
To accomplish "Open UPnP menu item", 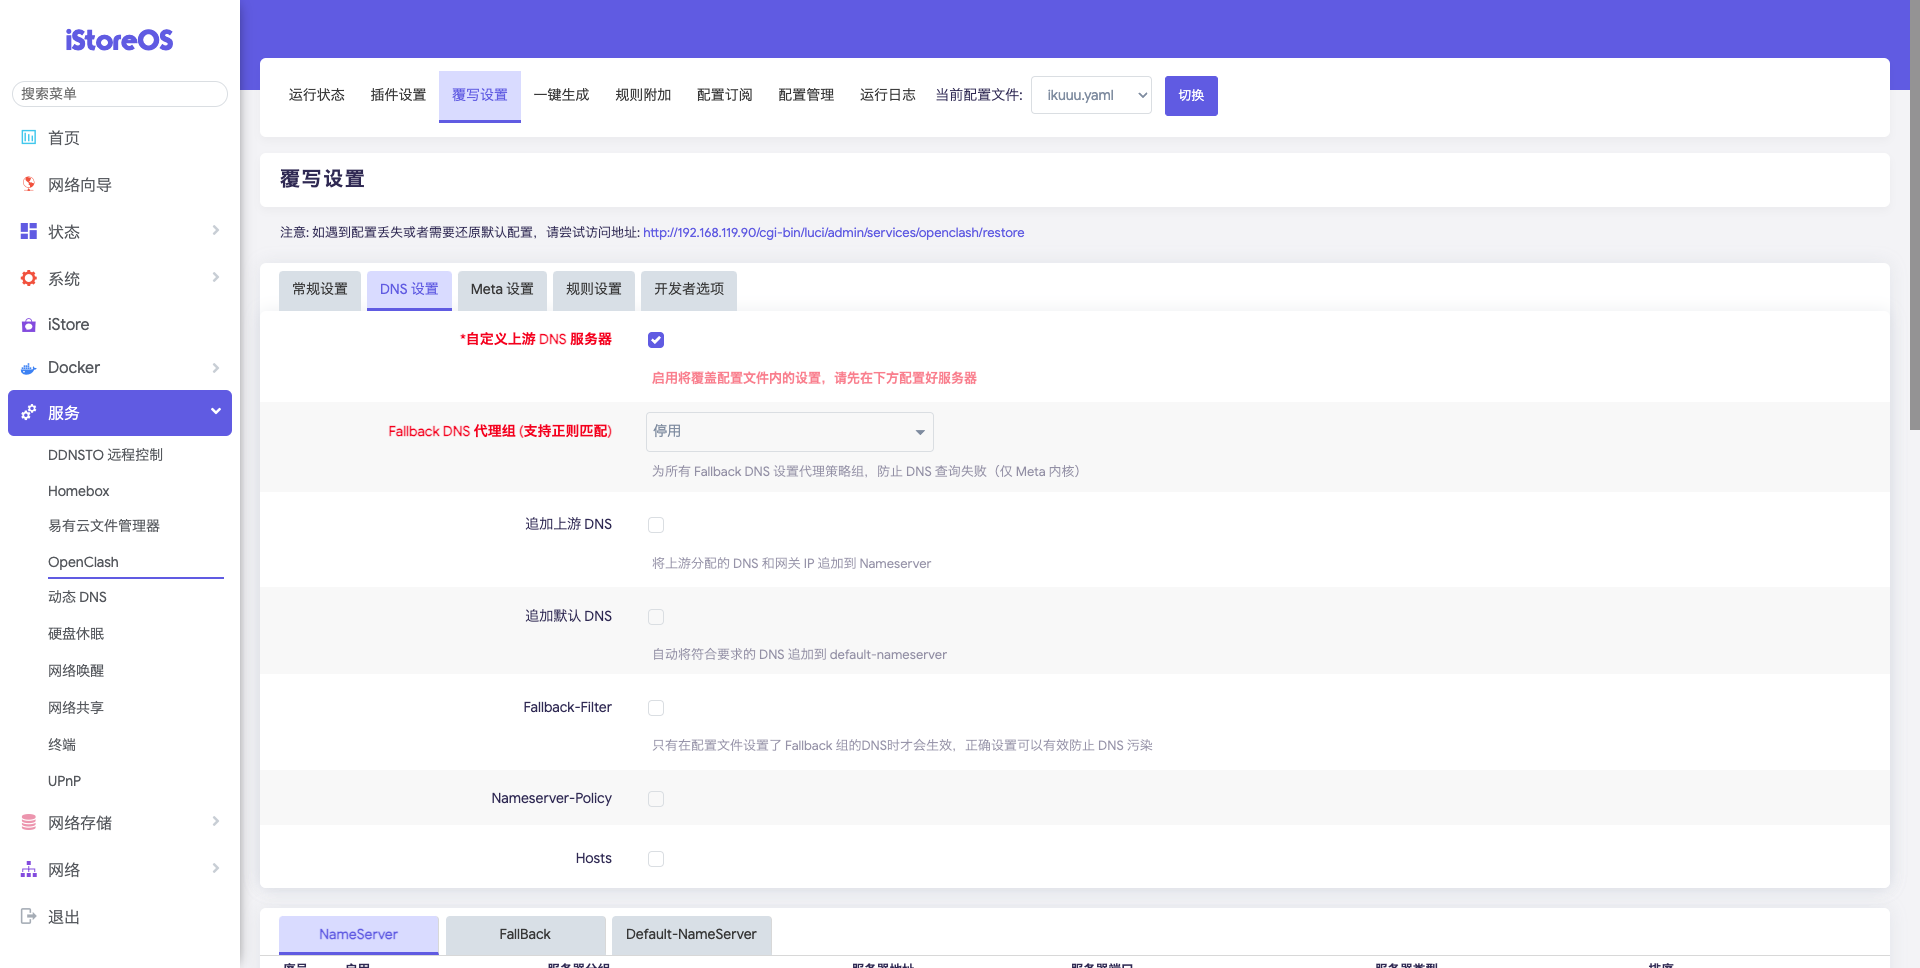I will pyautogui.click(x=64, y=781).
